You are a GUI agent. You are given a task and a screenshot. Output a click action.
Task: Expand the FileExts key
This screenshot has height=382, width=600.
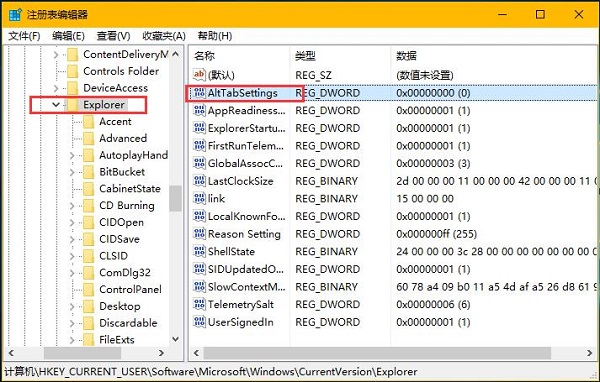72,340
